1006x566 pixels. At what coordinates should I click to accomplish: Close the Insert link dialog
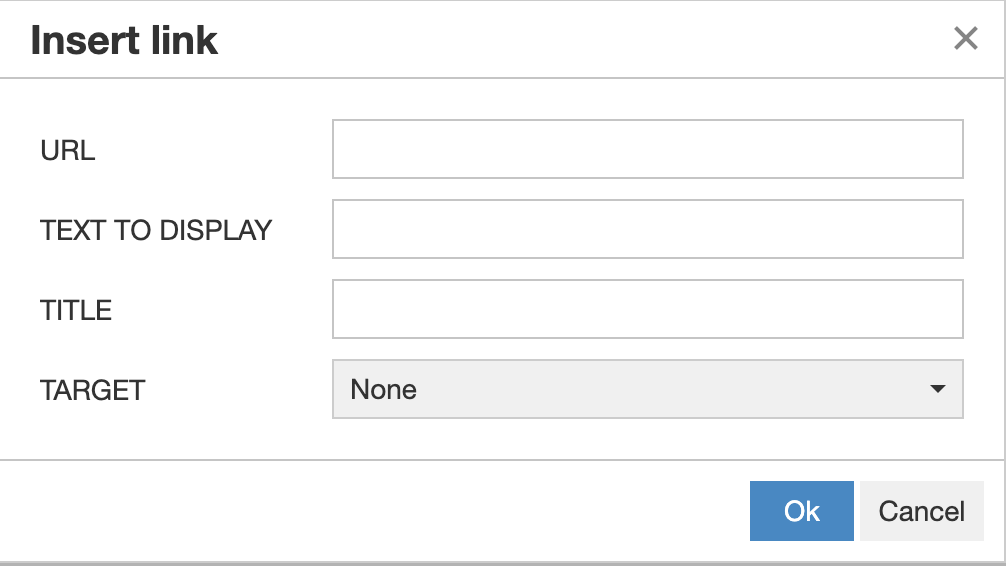pyautogui.click(x=965, y=39)
